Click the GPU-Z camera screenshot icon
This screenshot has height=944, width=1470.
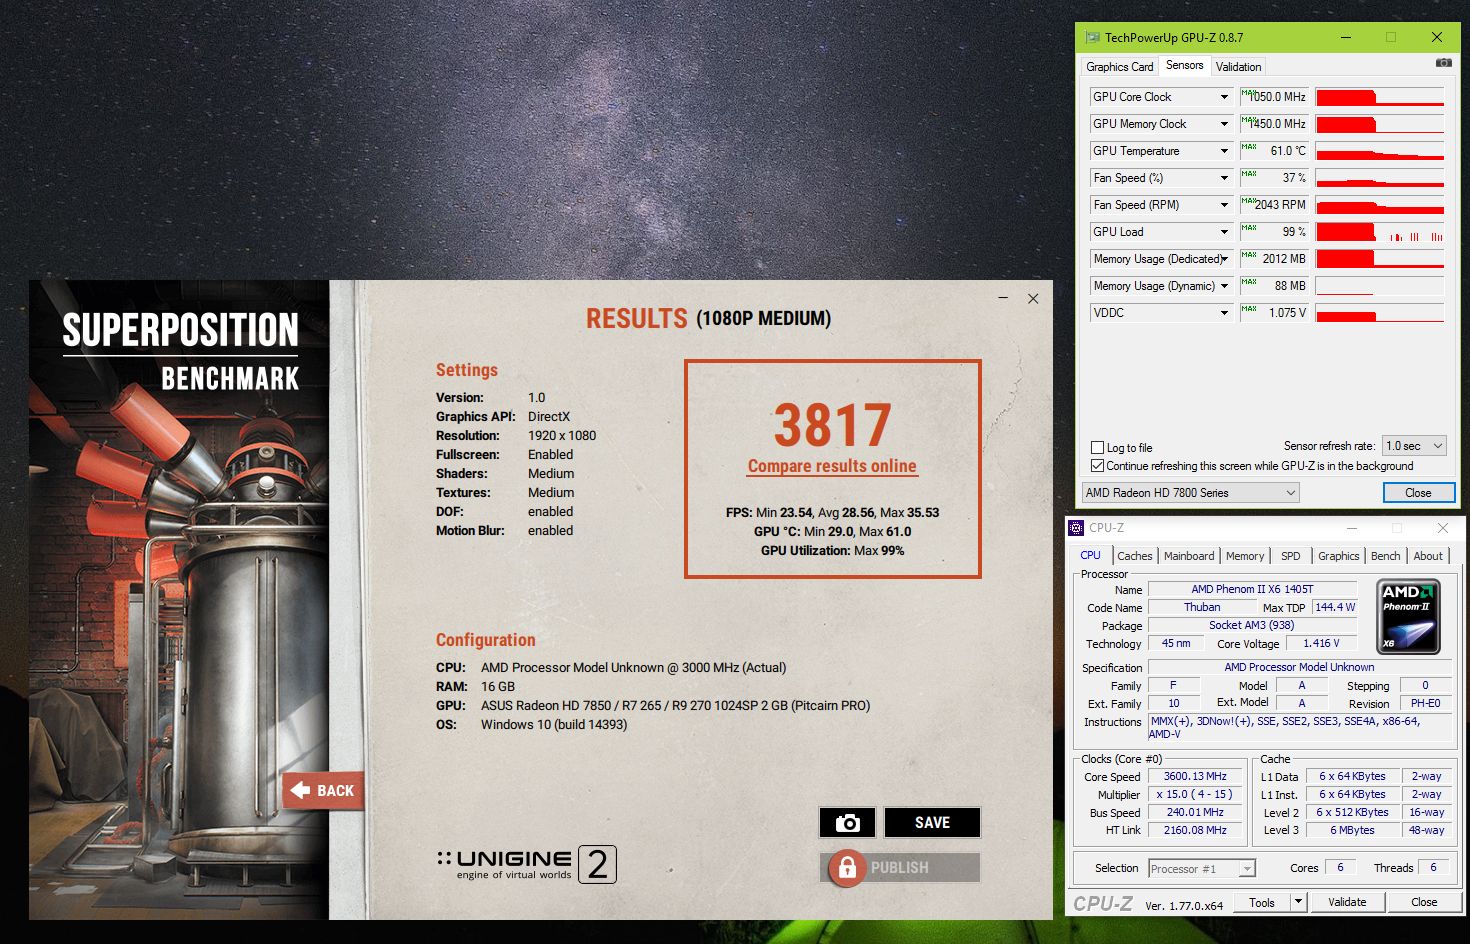(x=1444, y=63)
